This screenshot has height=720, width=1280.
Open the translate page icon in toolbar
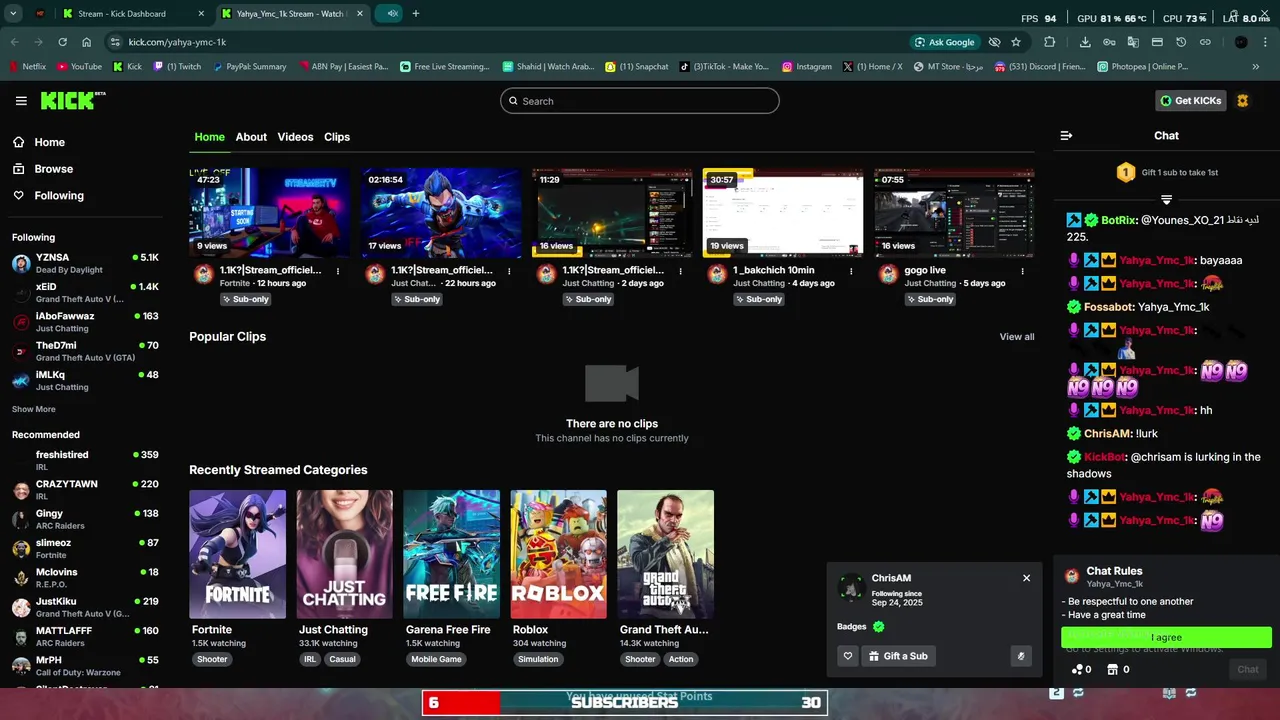(x=1133, y=42)
